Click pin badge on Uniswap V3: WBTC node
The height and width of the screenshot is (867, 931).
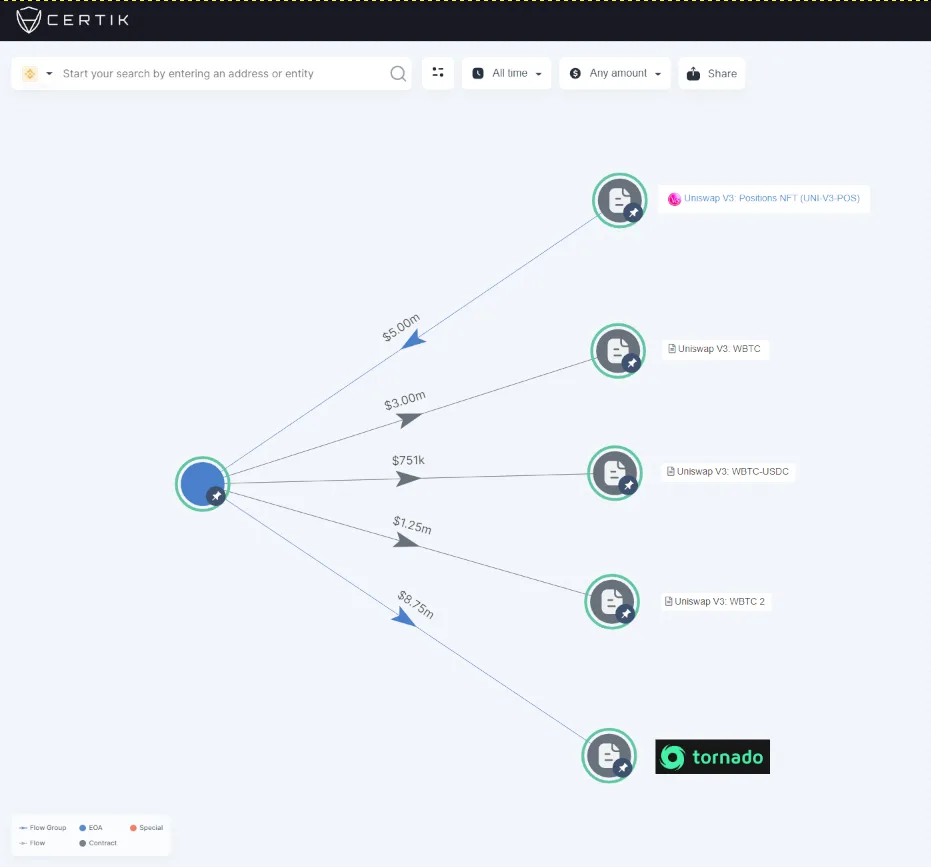click(631, 362)
